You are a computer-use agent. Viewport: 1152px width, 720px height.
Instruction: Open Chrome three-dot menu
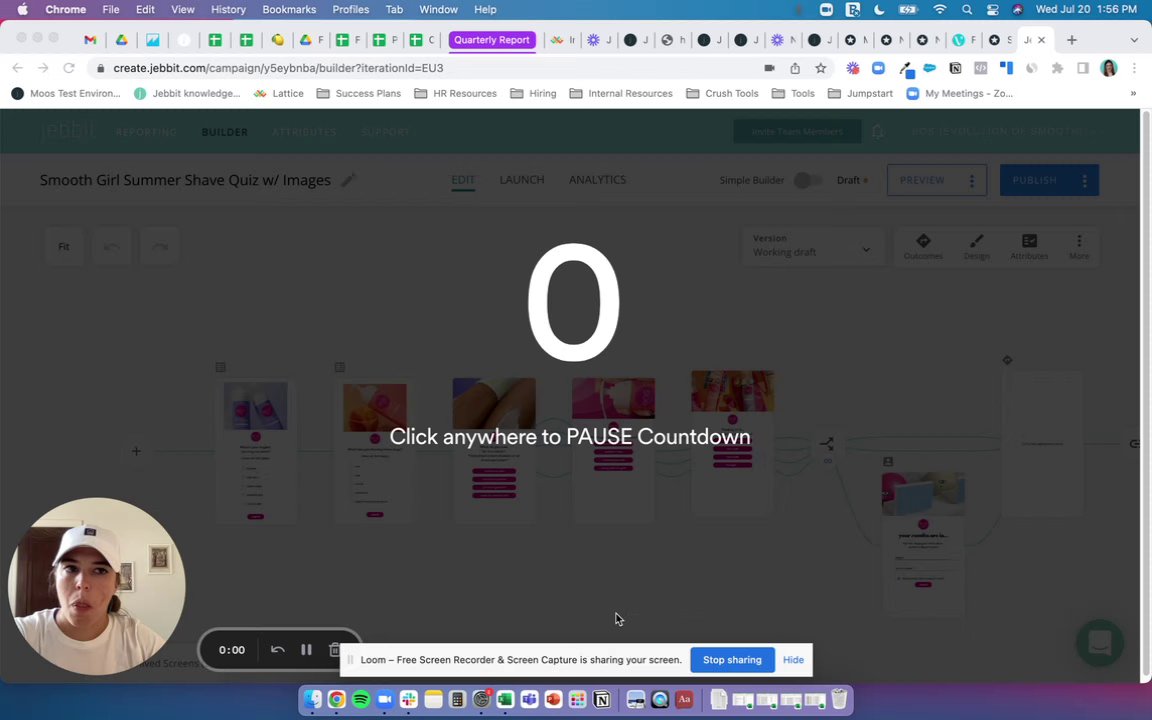1134,68
